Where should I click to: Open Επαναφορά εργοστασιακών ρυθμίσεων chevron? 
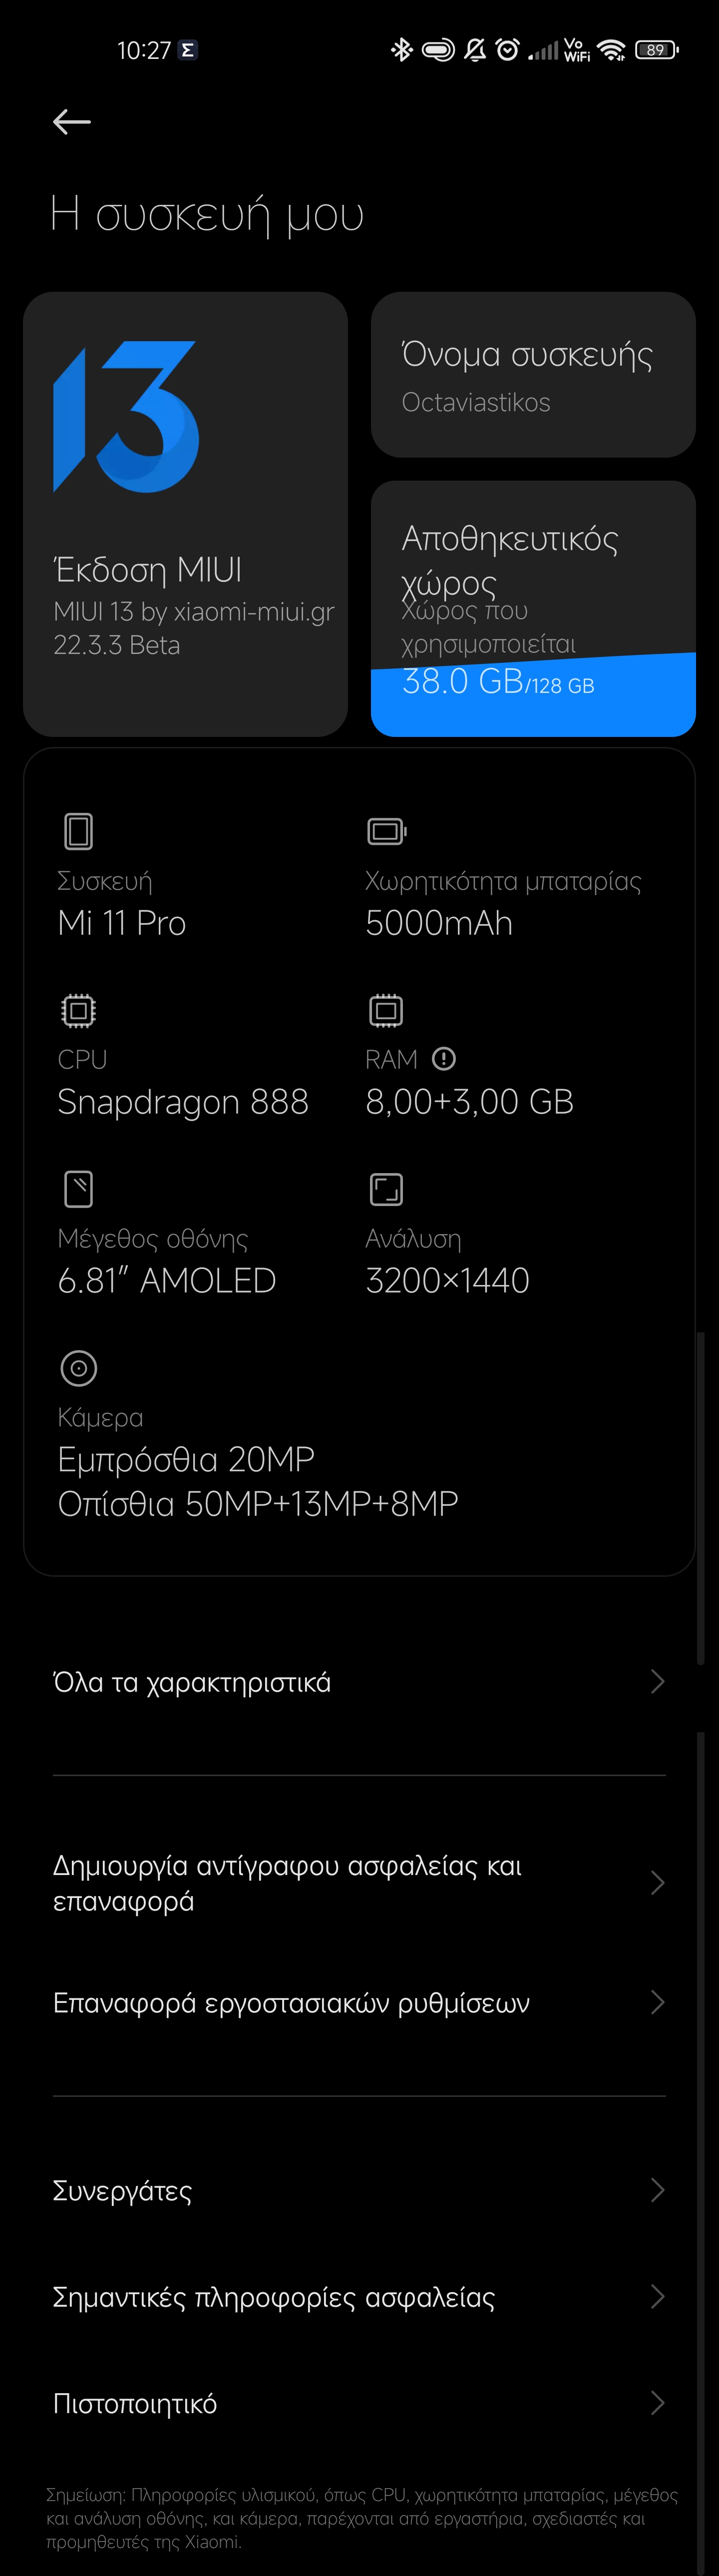pos(657,2002)
